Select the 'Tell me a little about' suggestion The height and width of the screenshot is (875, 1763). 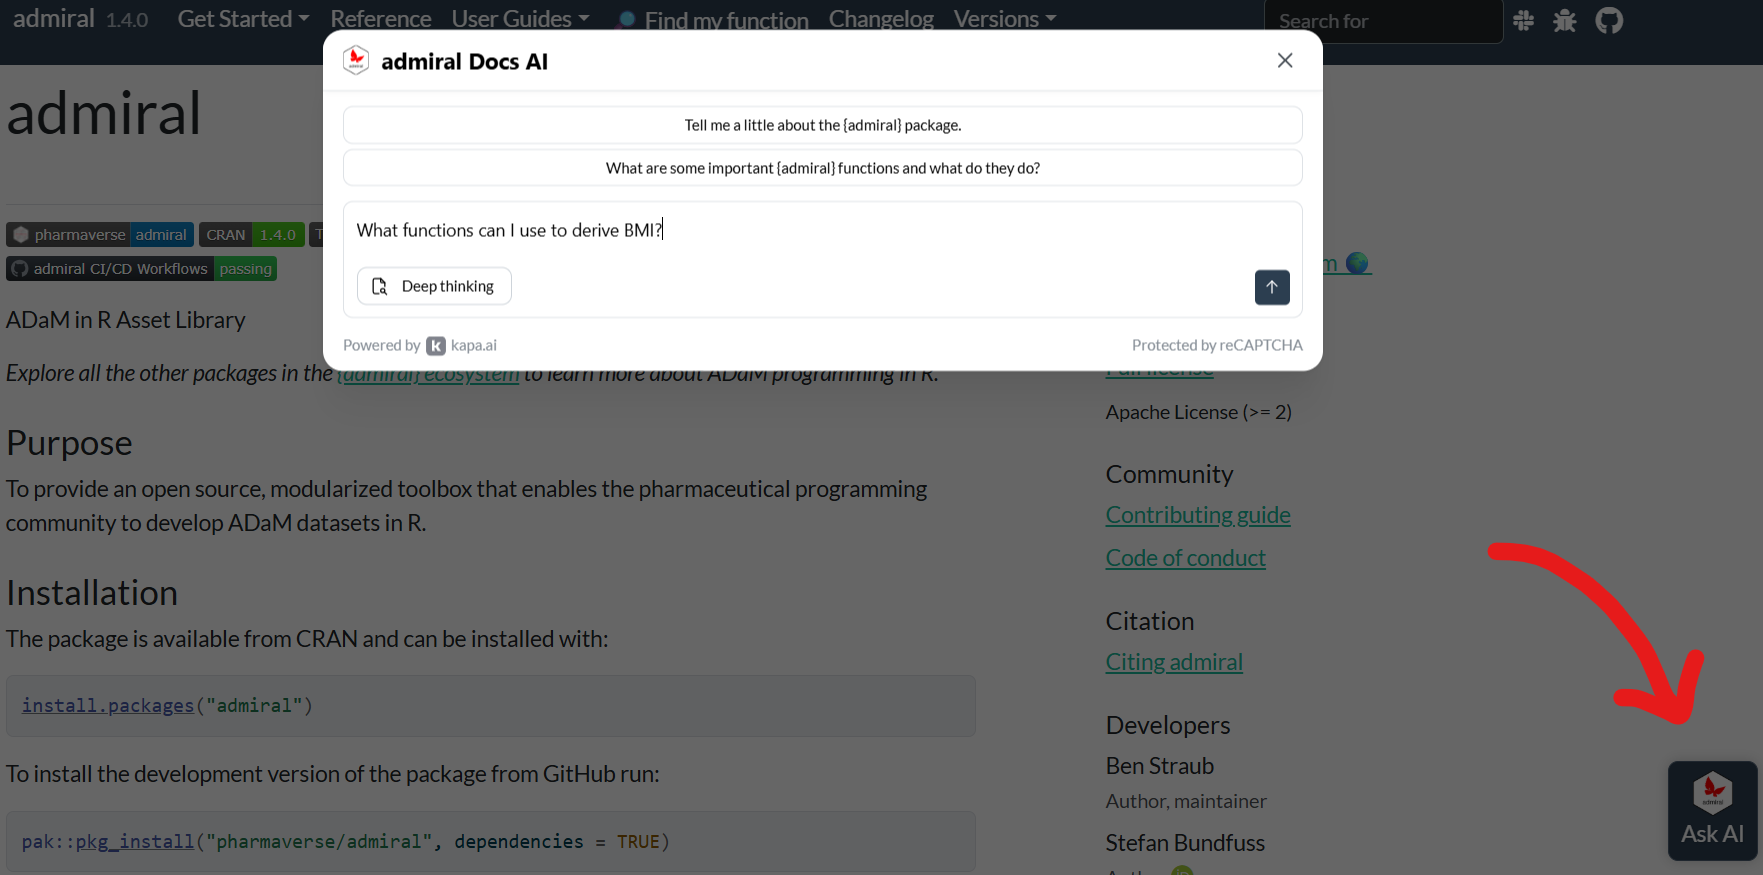(x=822, y=125)
